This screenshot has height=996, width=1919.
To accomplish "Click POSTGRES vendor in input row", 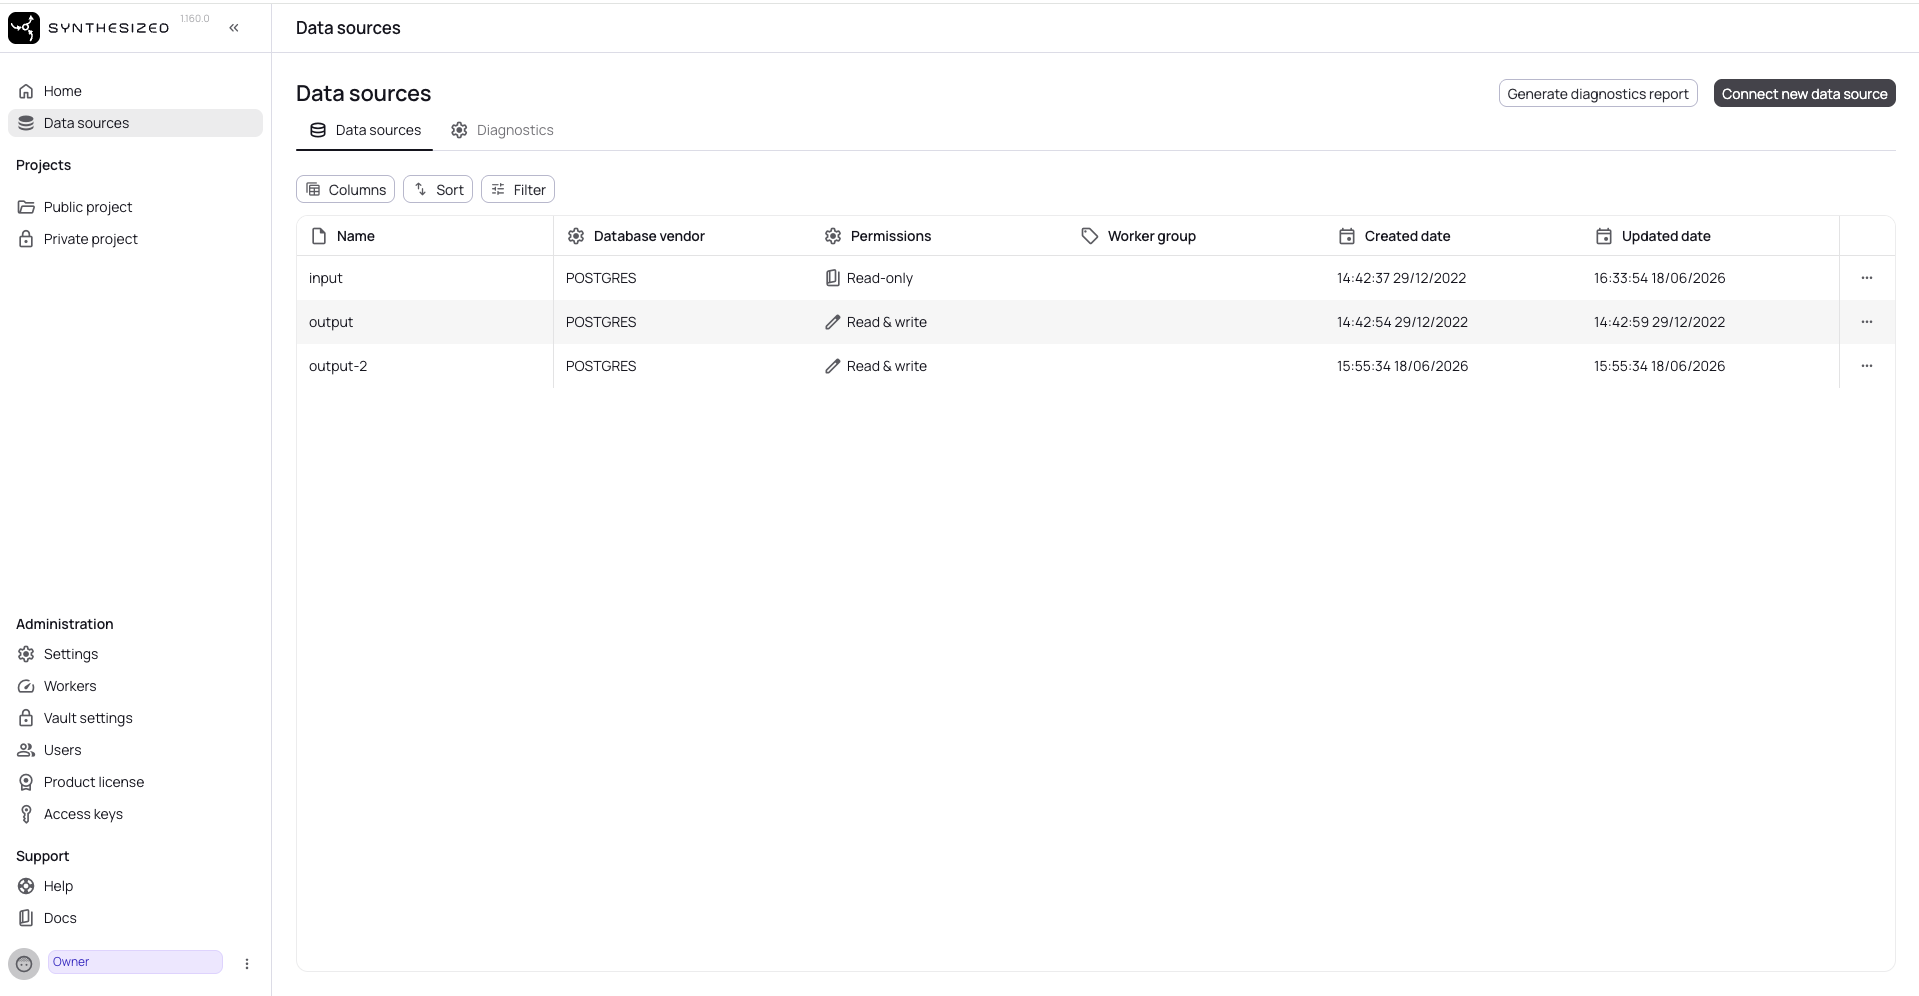I will [601, 278].
